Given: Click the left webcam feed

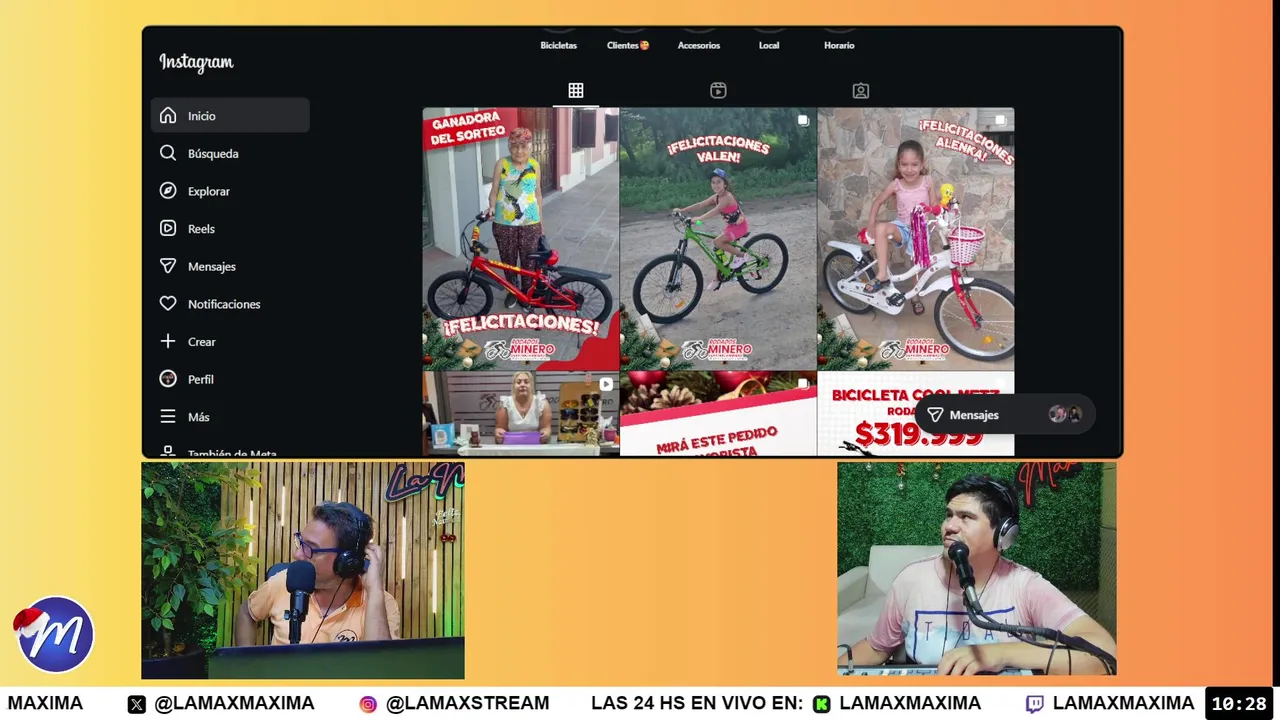Looking at the screenshot, I should point(303,570).
